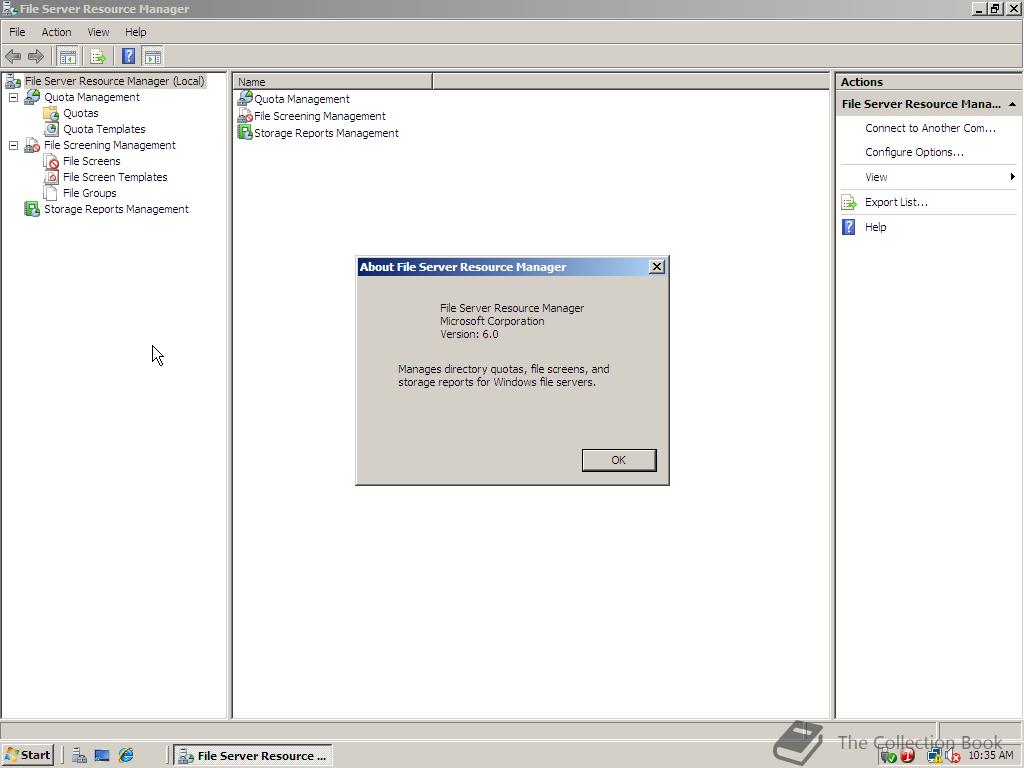Select File Screening Management in the console tree
Screen dimensions: 1024x768
[x=109, y=145]
